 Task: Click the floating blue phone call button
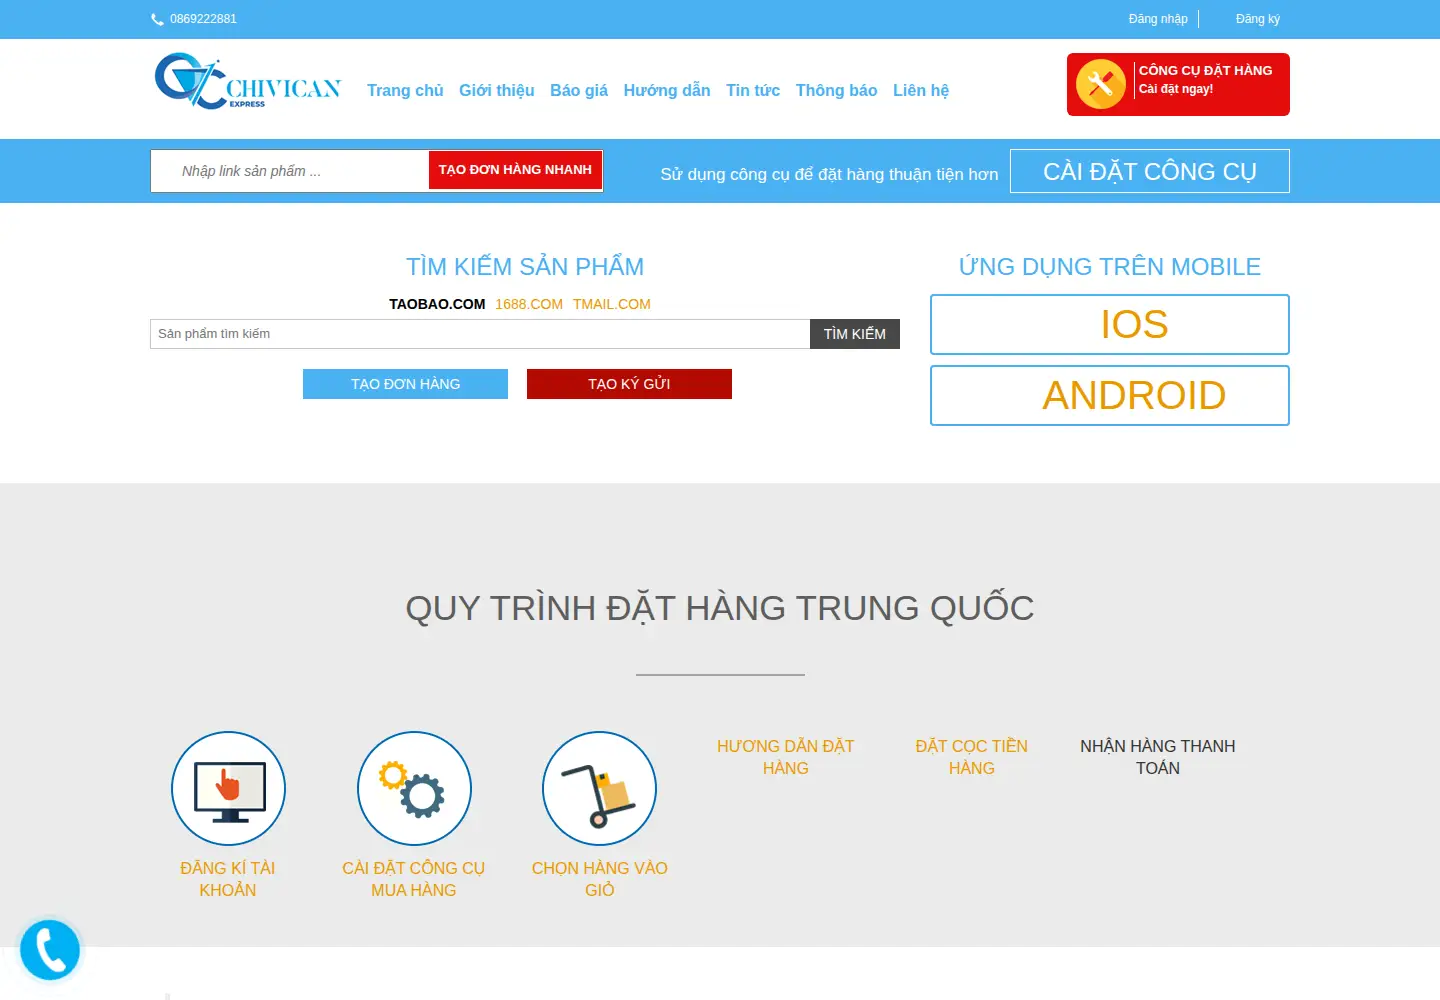point(50,949)
